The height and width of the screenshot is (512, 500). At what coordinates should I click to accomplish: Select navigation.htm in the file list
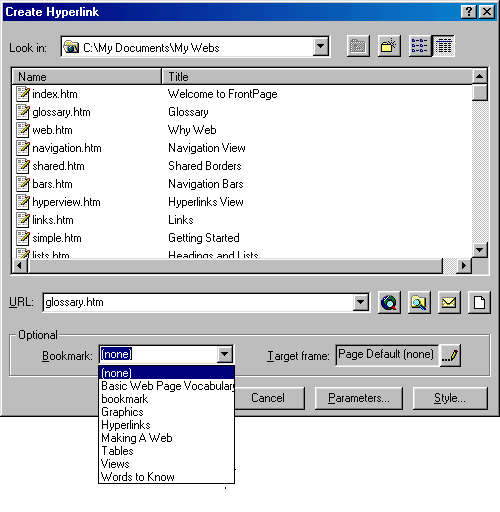click(67, 148)
